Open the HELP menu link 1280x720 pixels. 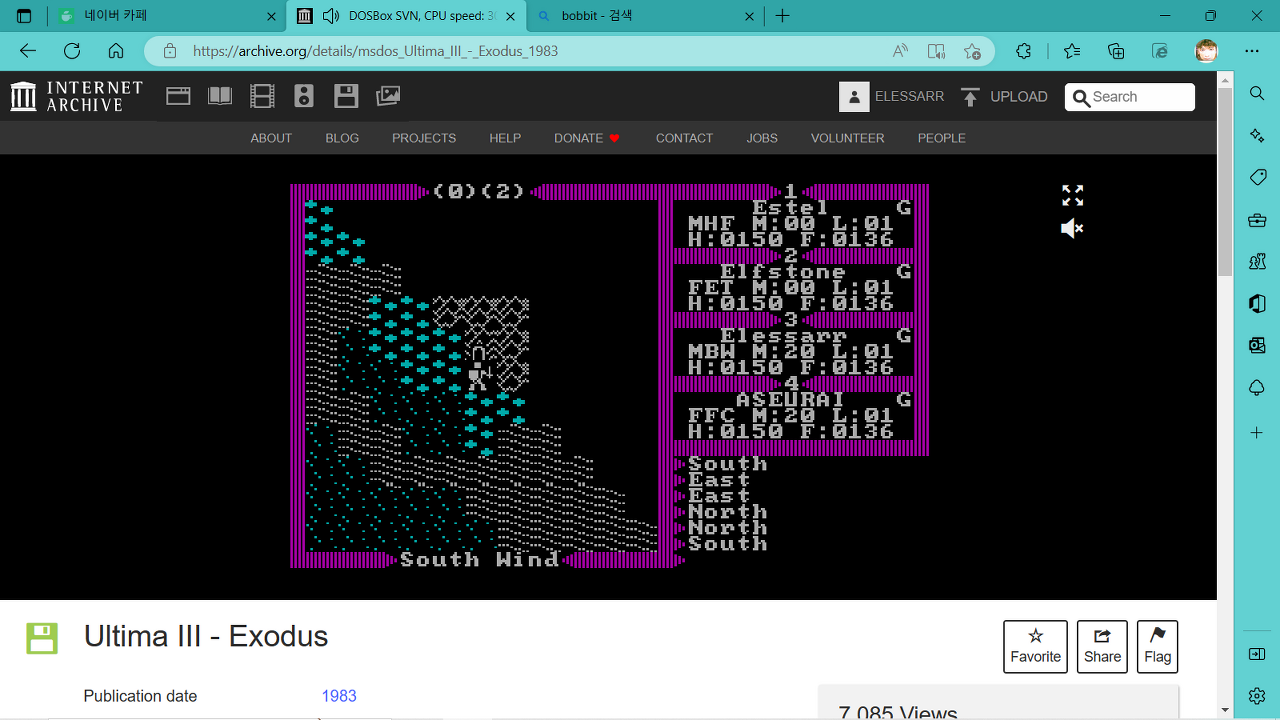pyautogui.click(x=505, y=138)
